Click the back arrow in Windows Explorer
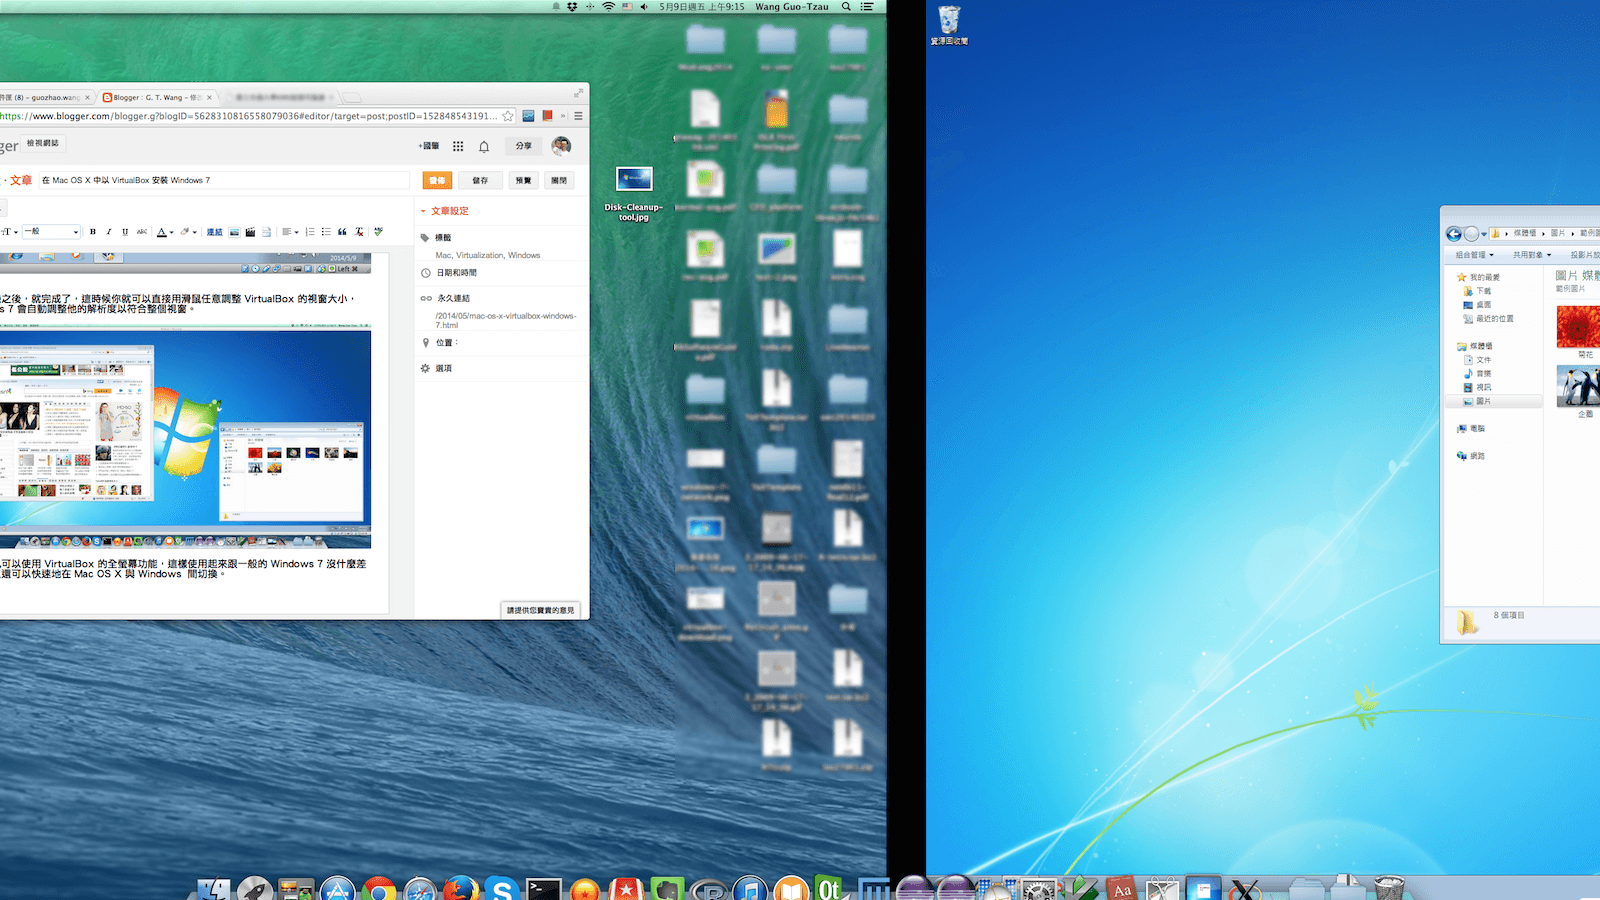1600x900 pixels. point(1453,234)
